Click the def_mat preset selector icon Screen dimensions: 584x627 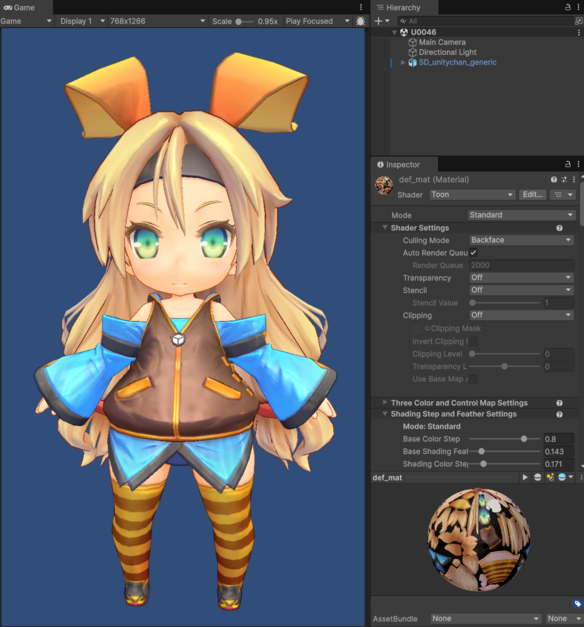tap(564, 180)
